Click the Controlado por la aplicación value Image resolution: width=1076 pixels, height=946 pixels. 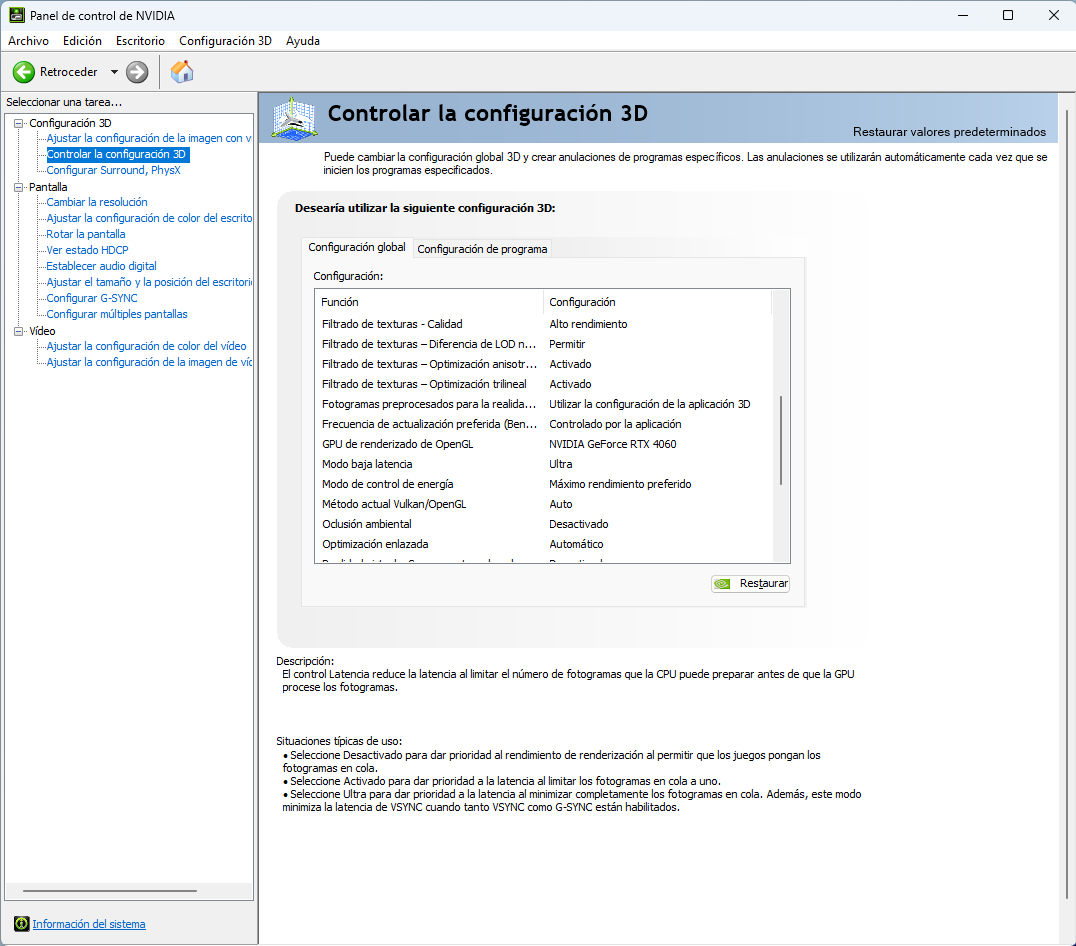coord(616,424)
